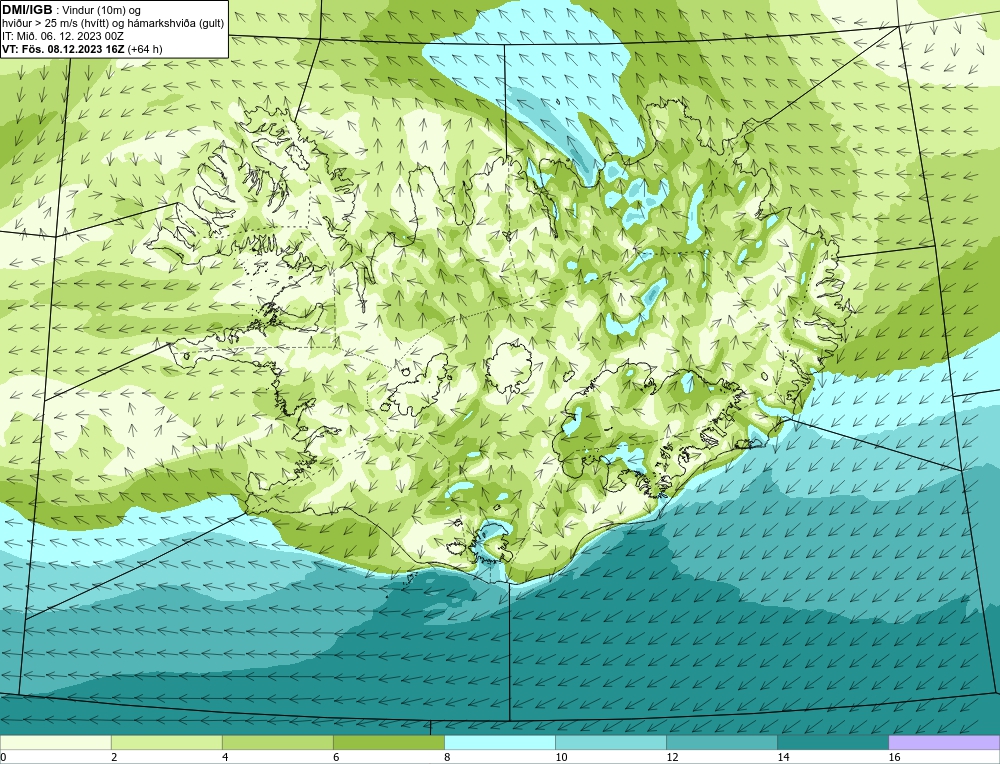The image size is (1000, 764).
Task: Click the legend scale label '16'
Action: point(894,757)
